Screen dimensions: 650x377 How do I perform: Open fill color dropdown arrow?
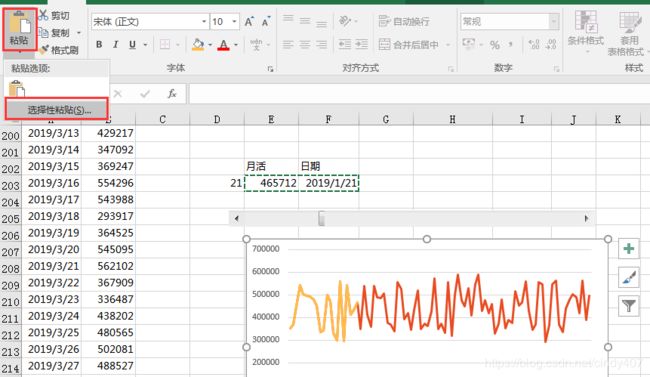click(x=210, y=45)
